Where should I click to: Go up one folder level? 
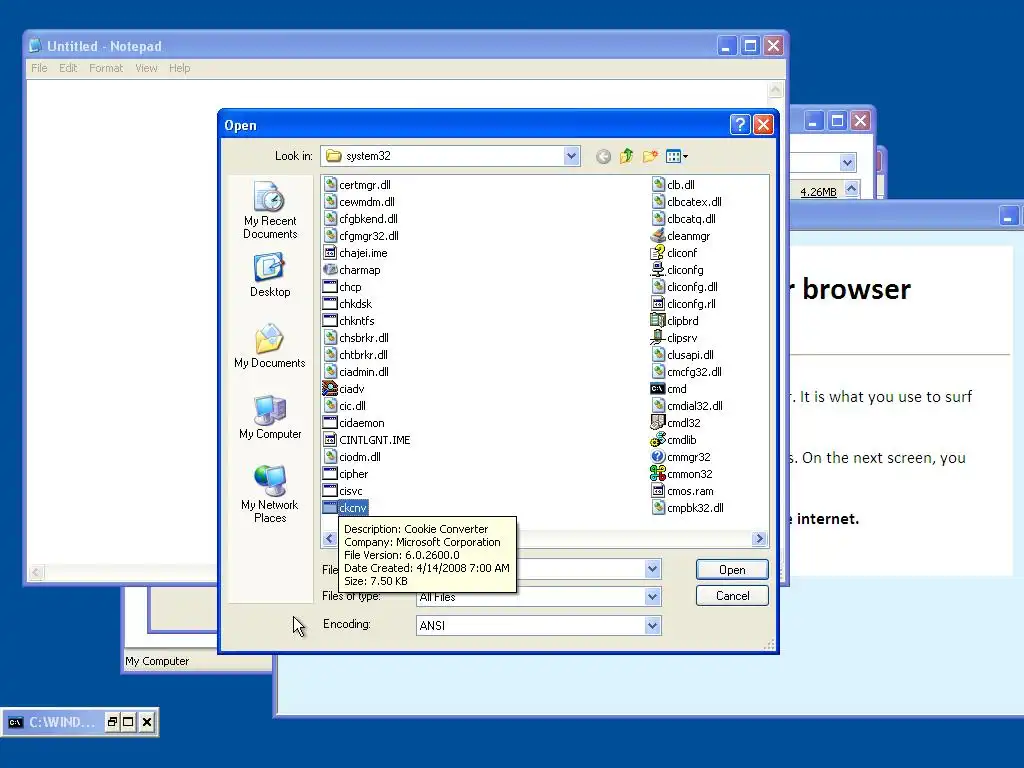pos(626,156)
